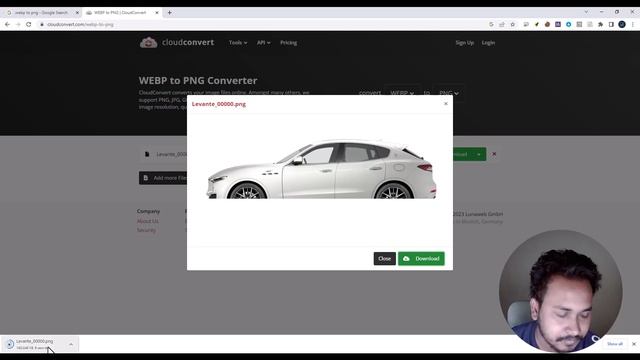Click the checkmark extension icon in toolbar
640x360 pixels.
coord(537,24)
